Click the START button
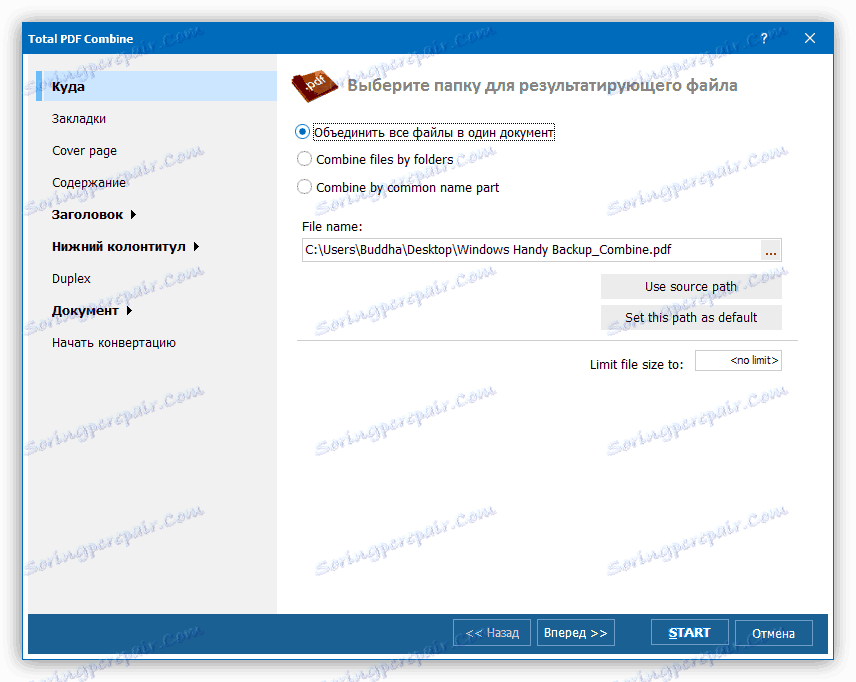 pos(689,633)
